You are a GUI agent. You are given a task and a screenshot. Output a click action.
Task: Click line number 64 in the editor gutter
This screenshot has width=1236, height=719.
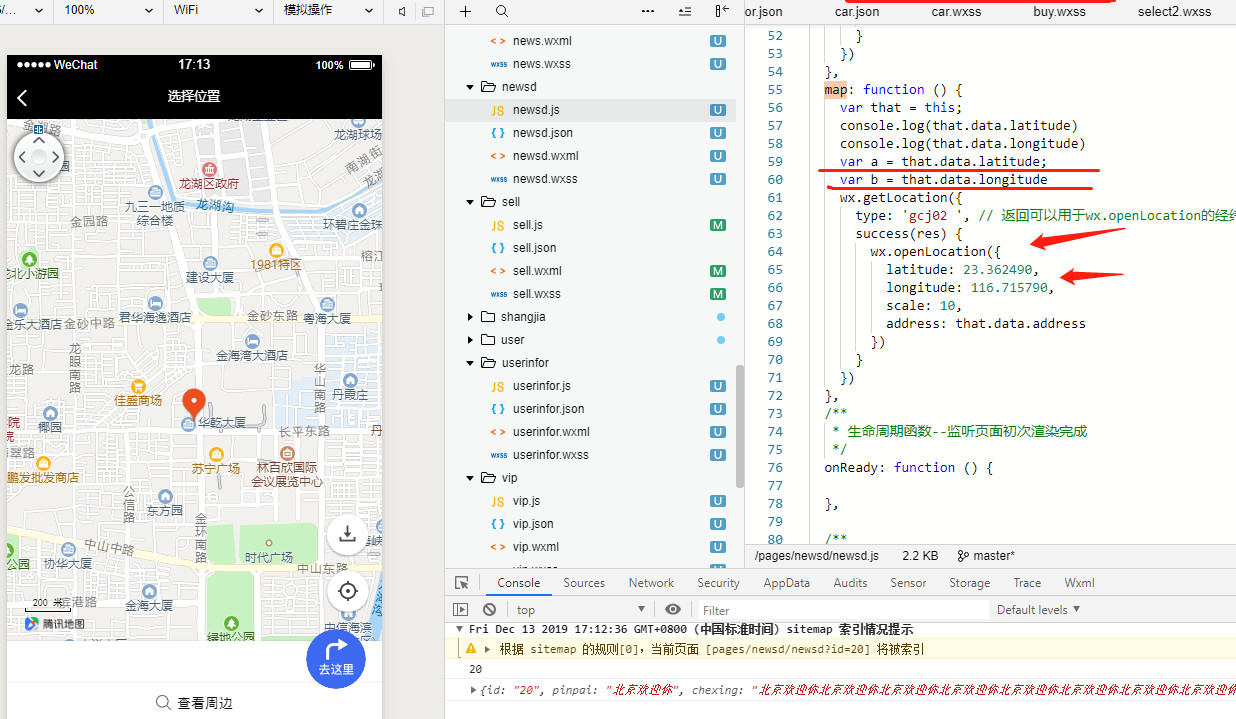(x=775, y=252)
